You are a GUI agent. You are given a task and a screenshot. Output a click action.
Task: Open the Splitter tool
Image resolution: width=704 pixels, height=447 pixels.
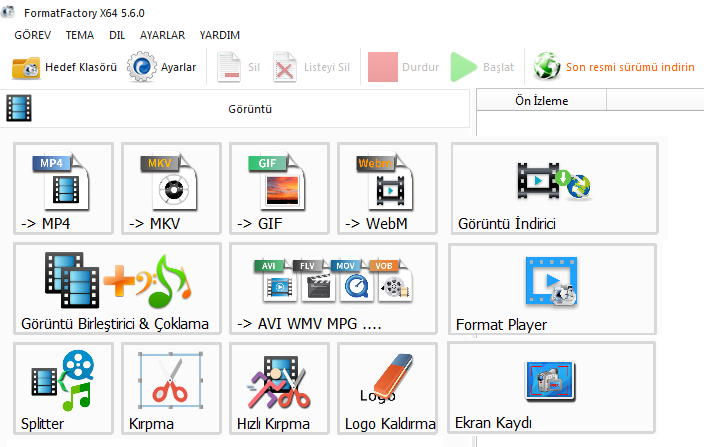tap(63, 389)
